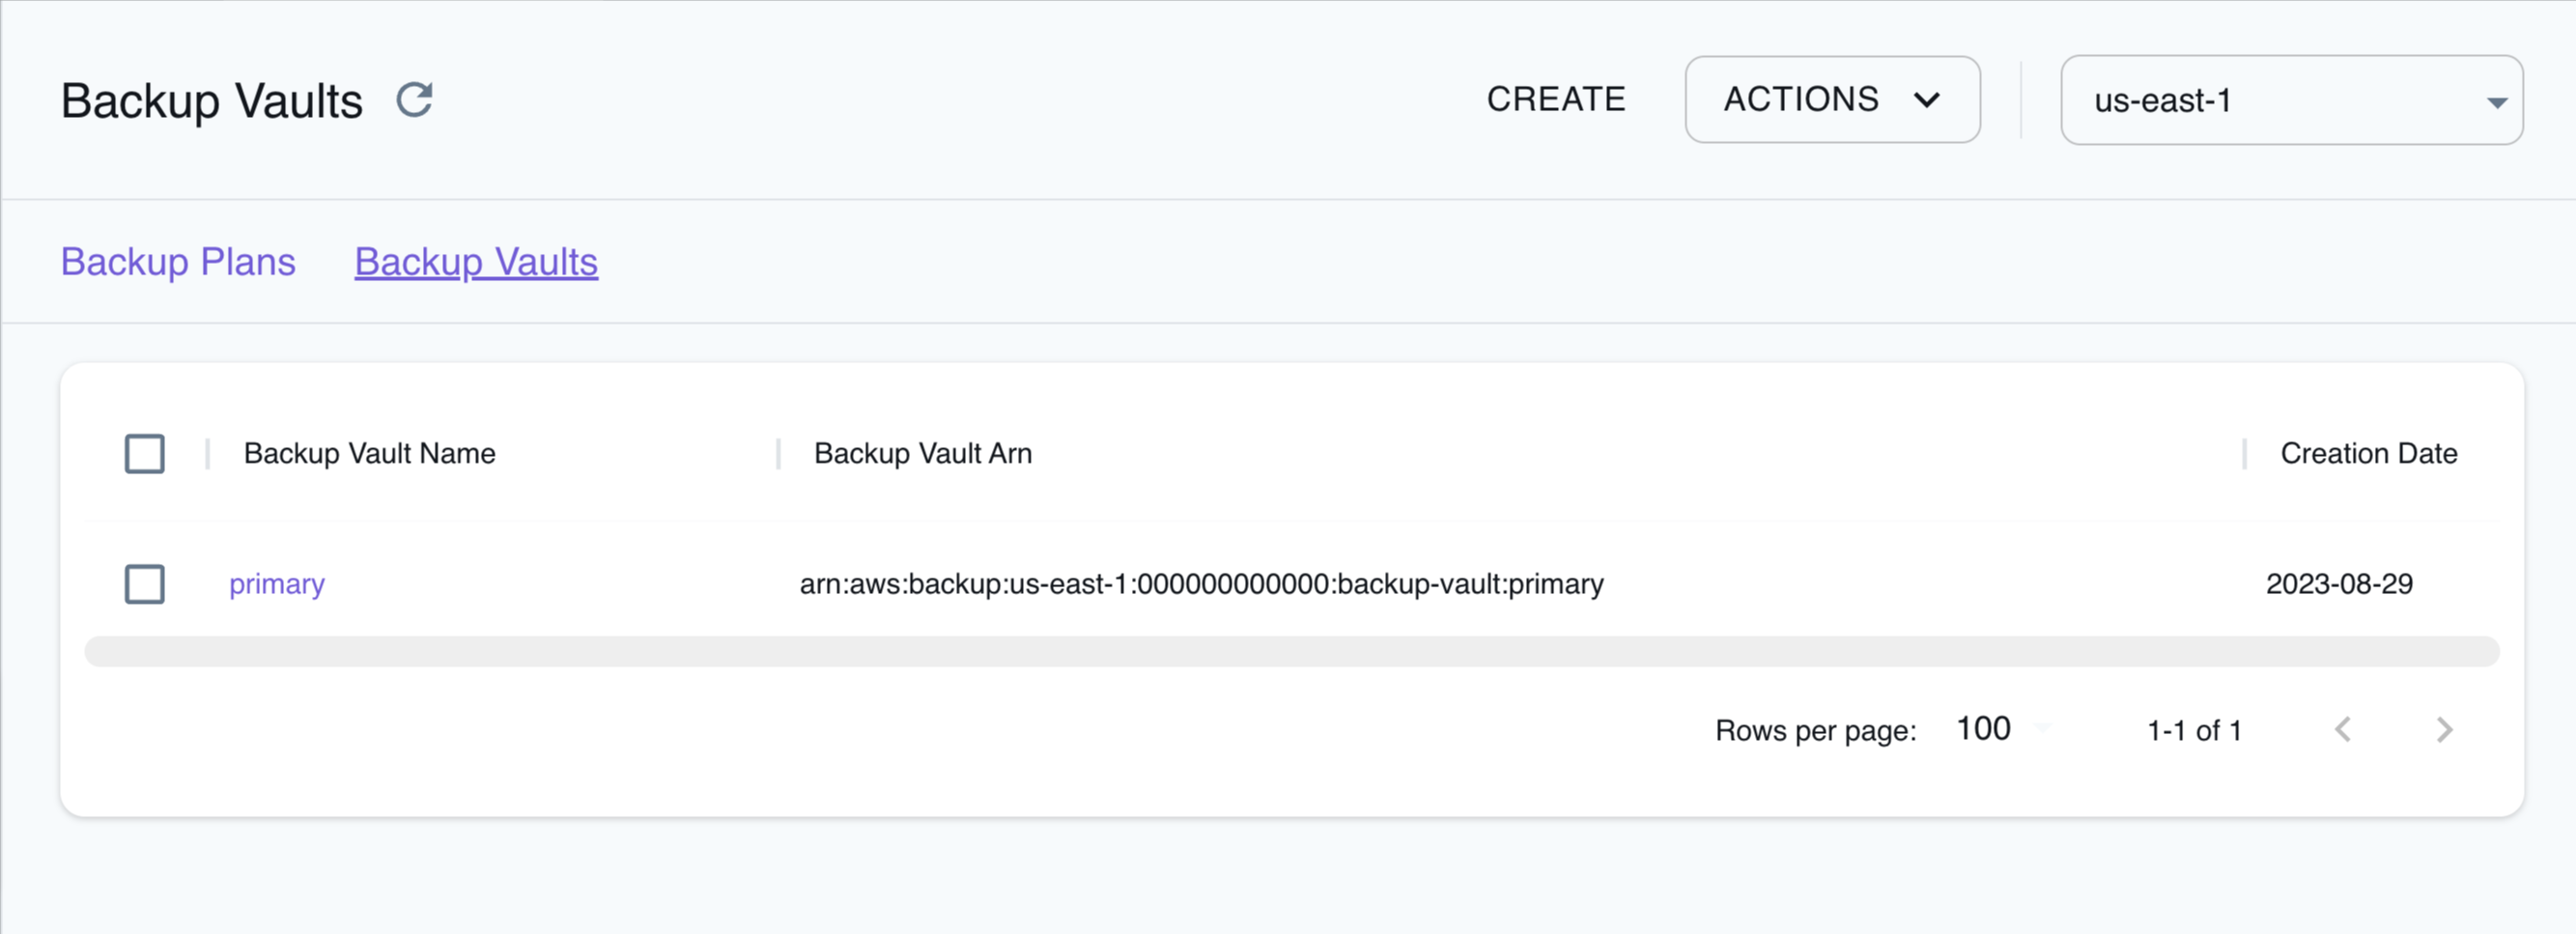Open the primary backup vault details
Image resolution: width=2576 pixels, height=934 pixels.
[x=276, y=584]
